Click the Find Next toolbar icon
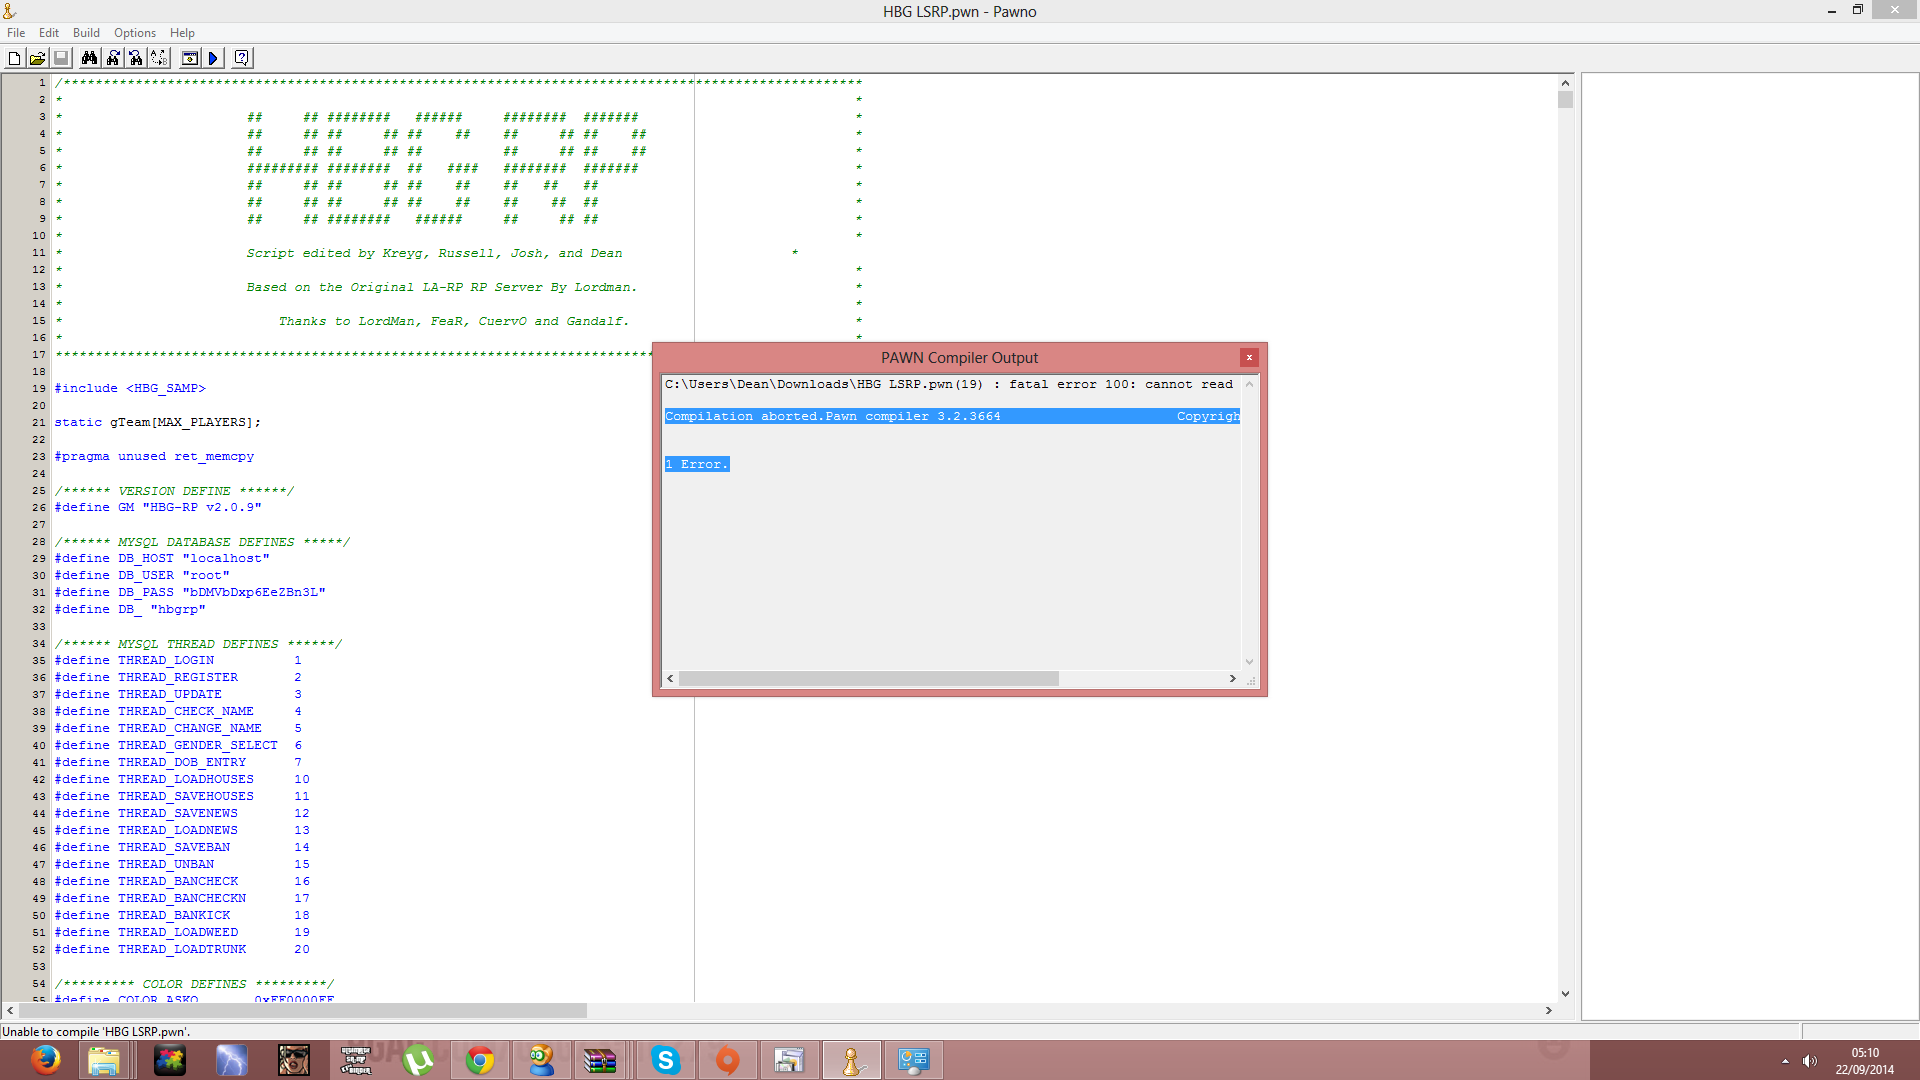 pyautogui.click(x=113, y=58)
